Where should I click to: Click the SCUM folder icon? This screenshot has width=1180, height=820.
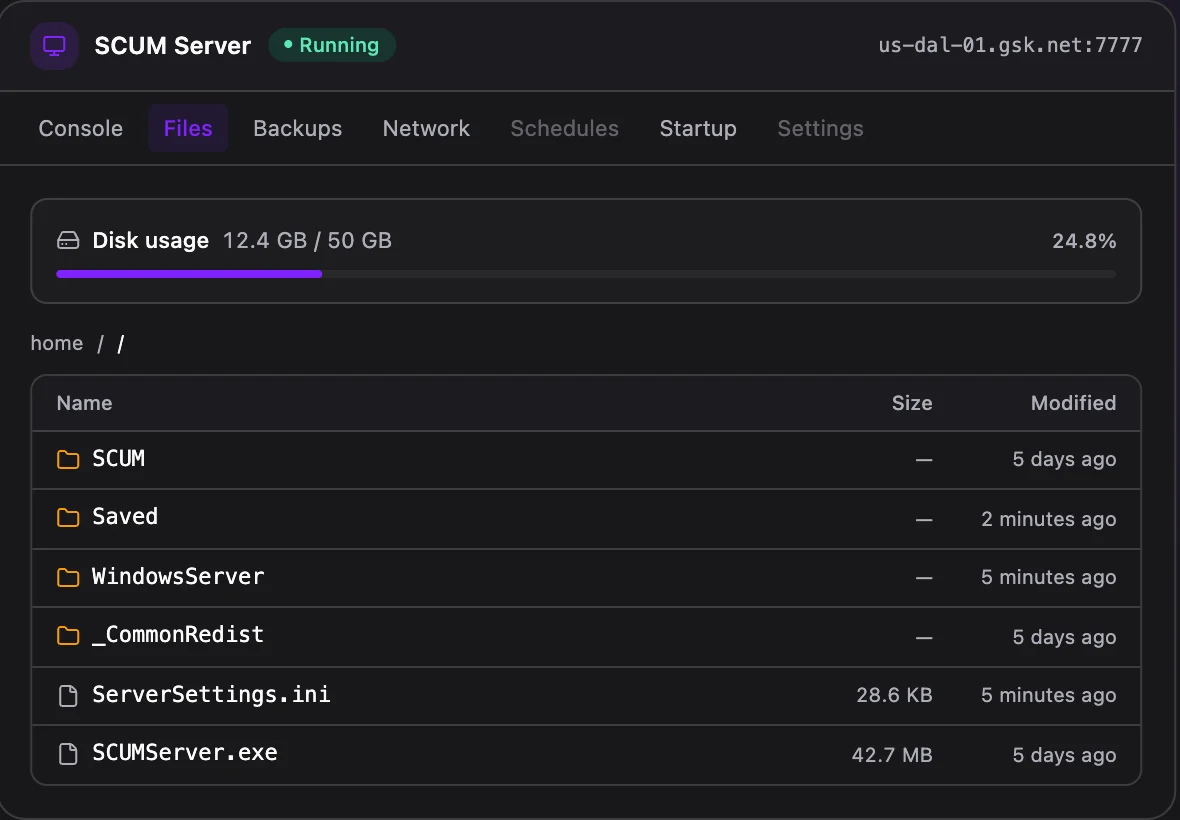(68, 459)
